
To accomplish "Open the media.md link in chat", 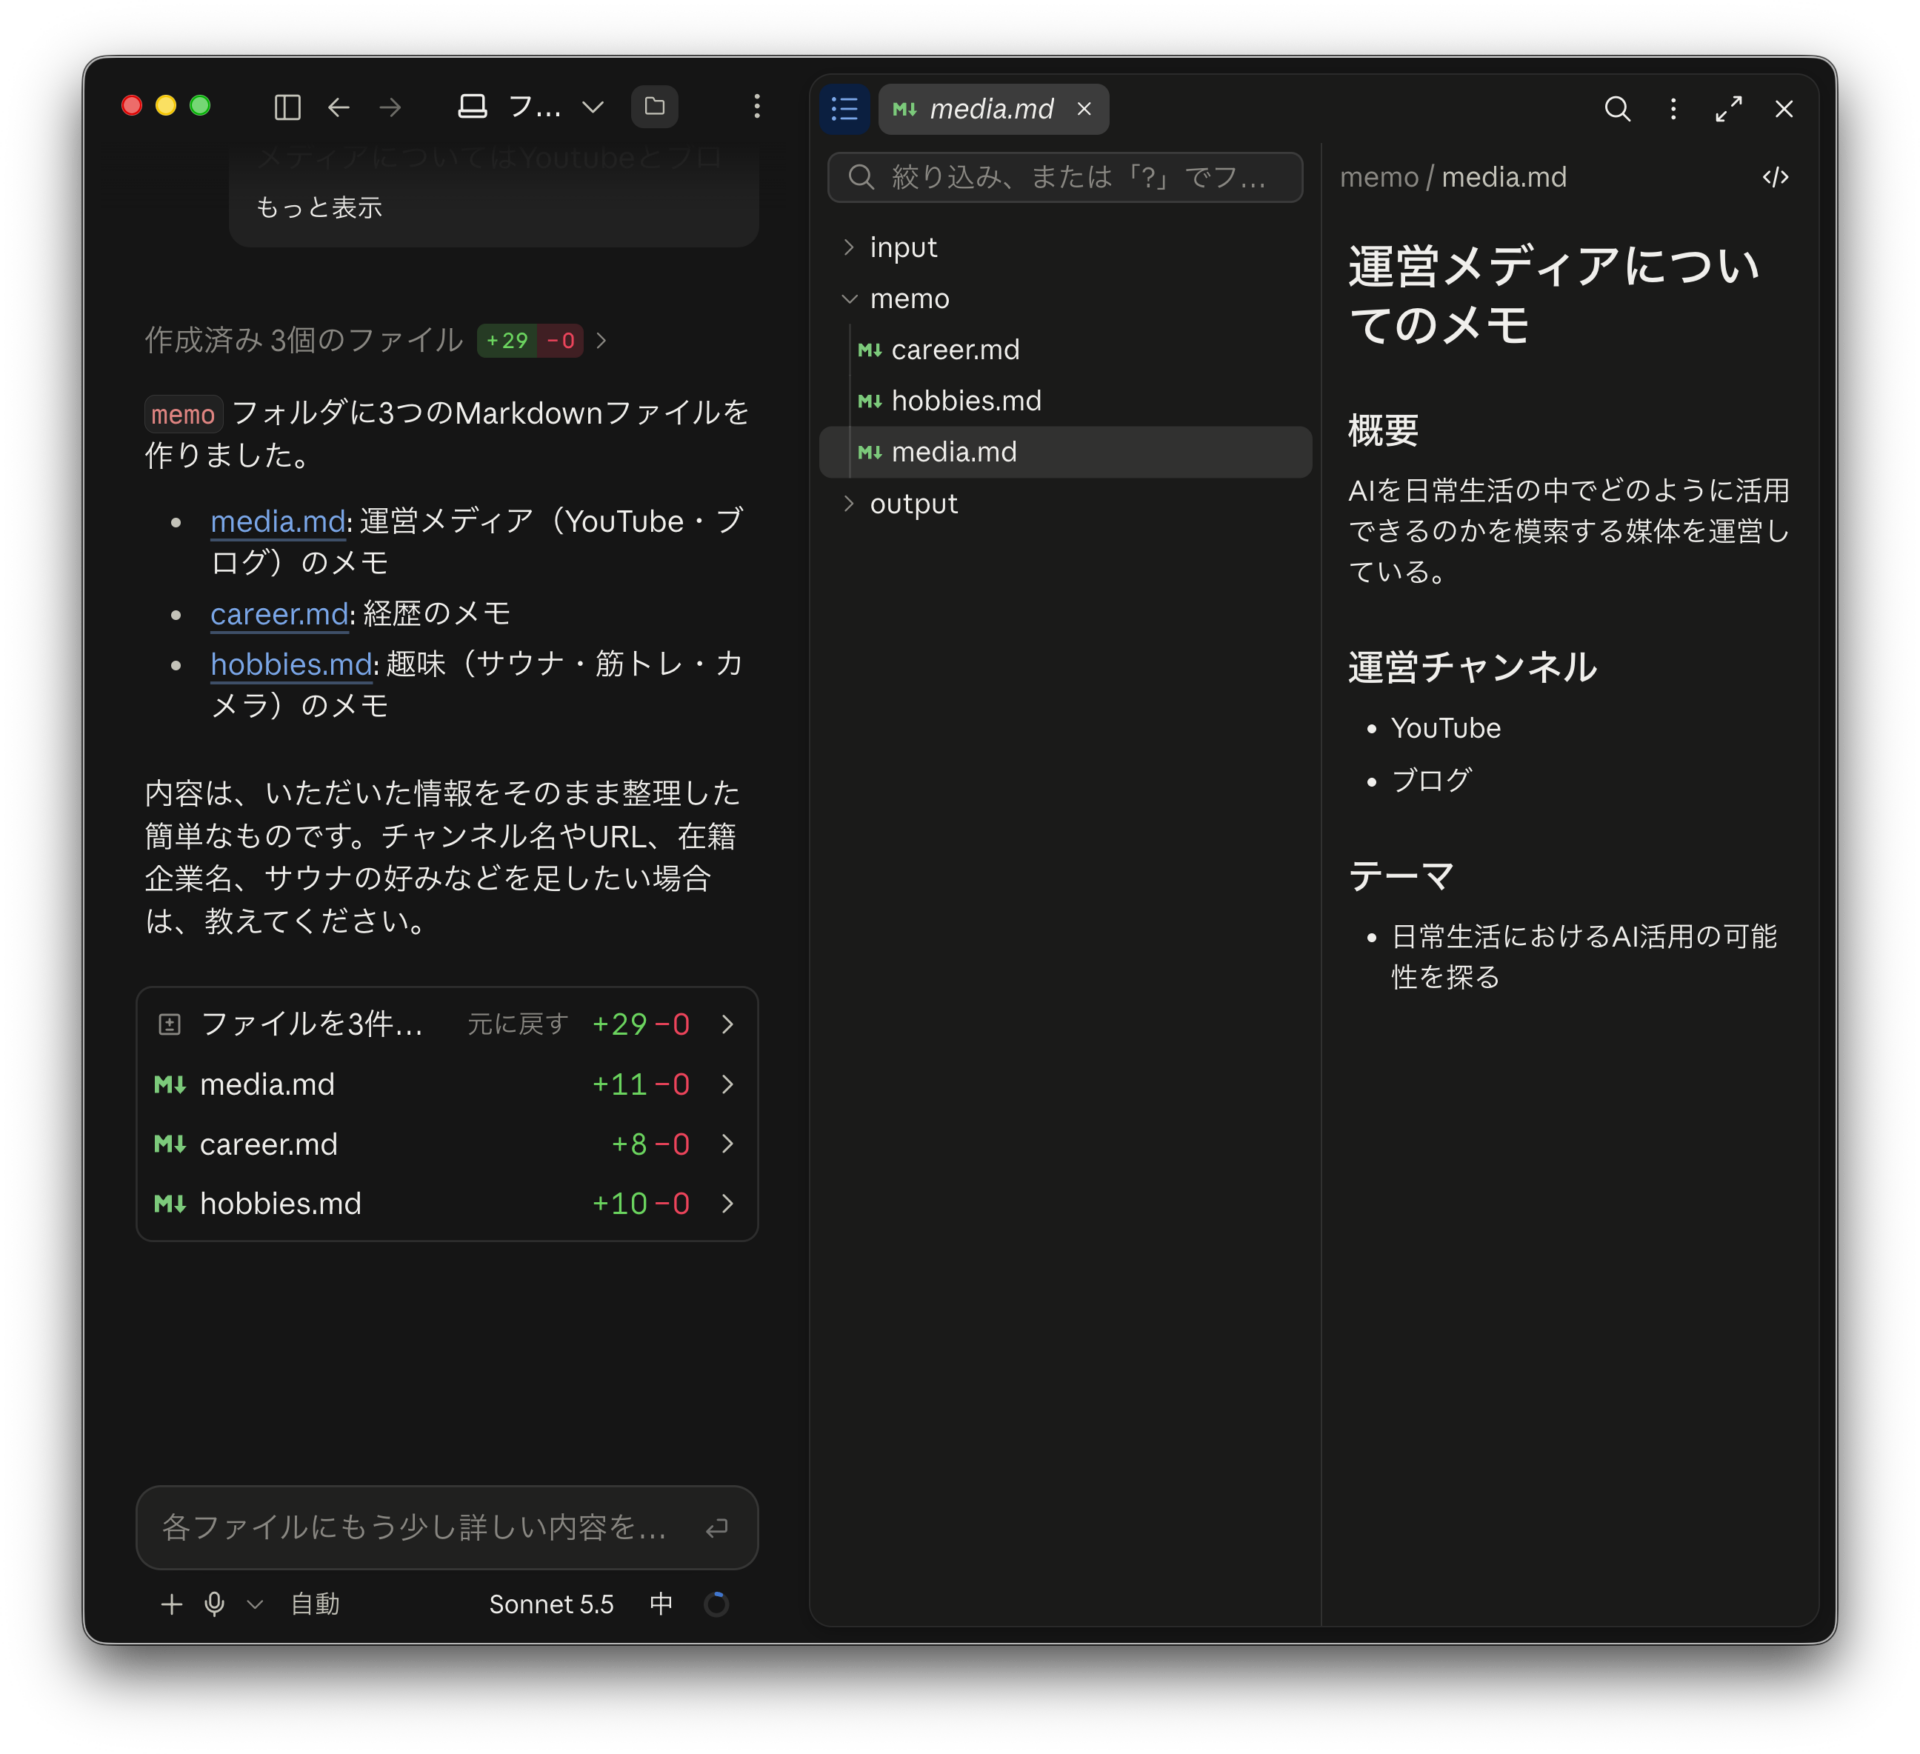I will [278, 521].
